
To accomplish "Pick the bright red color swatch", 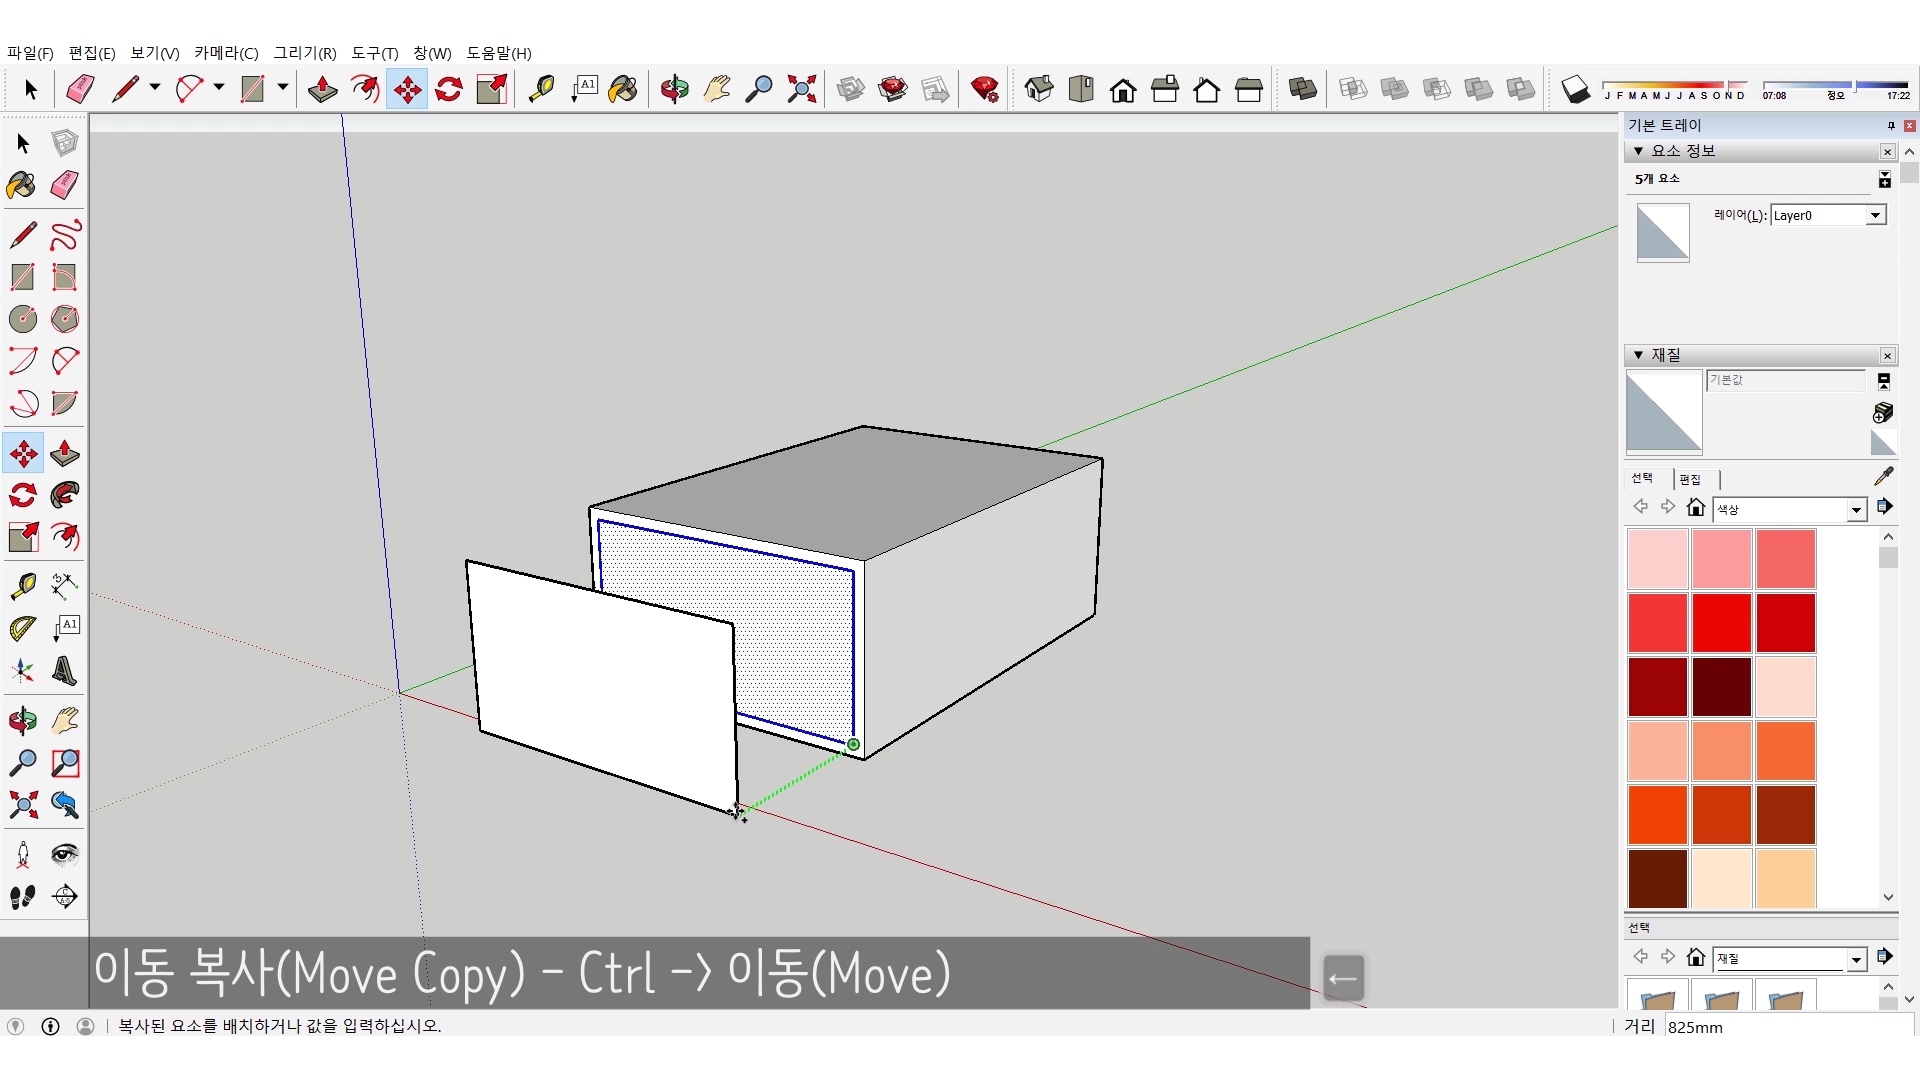I will tap(1721, 622).
